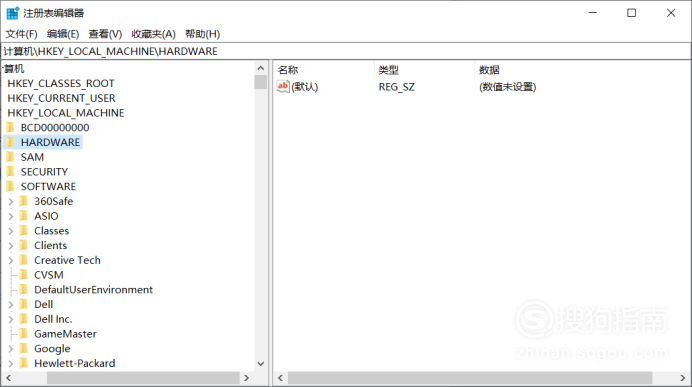
Task: Select the DefaultUserEnvironment key label
Action: pyautogui.click(x=94, y=289)
